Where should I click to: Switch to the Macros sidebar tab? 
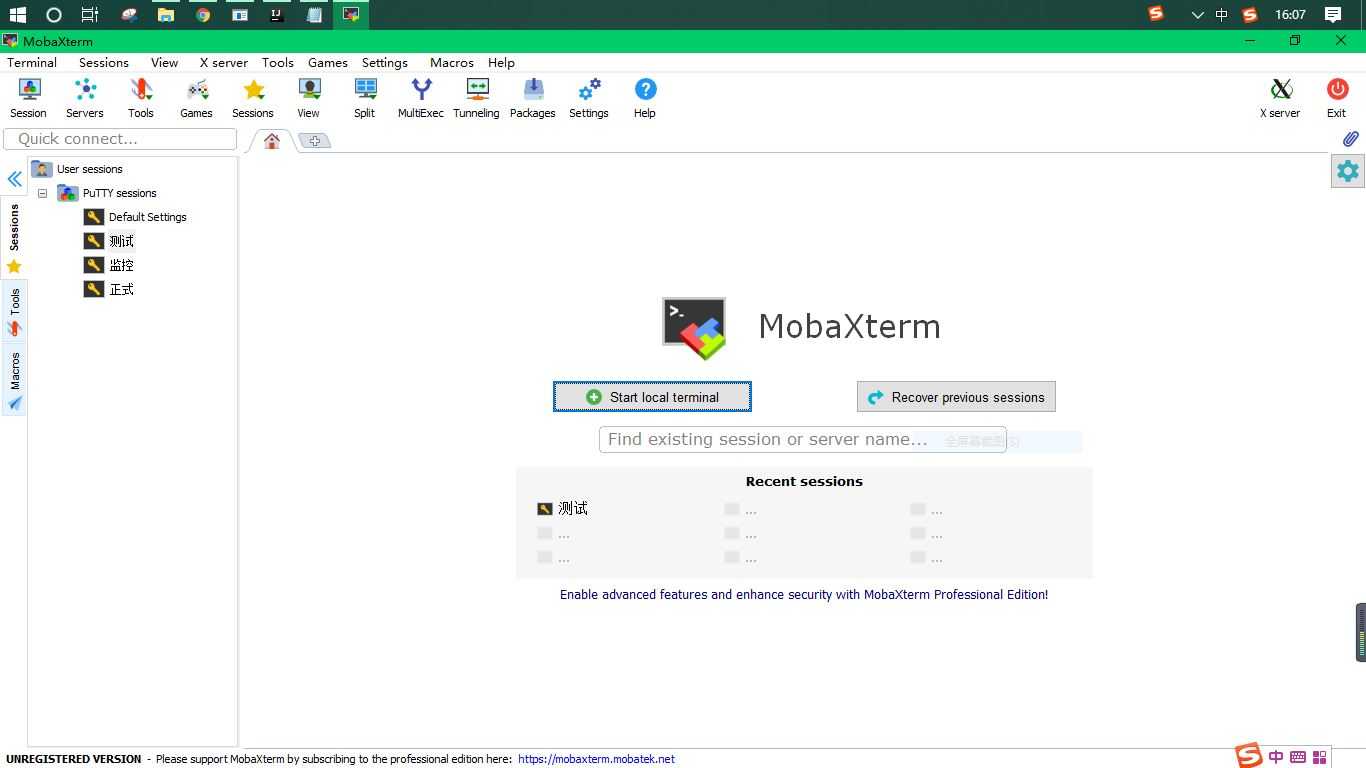point(14,380)
